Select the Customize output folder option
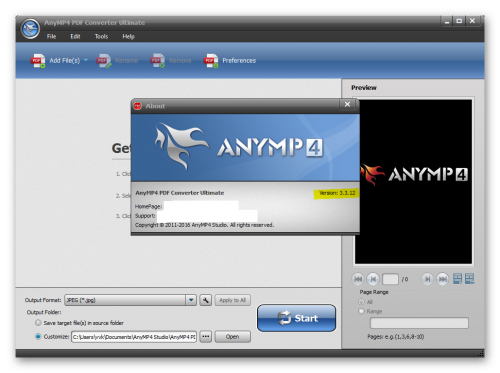Screen dimensions: 500x373 coord(38,336)
